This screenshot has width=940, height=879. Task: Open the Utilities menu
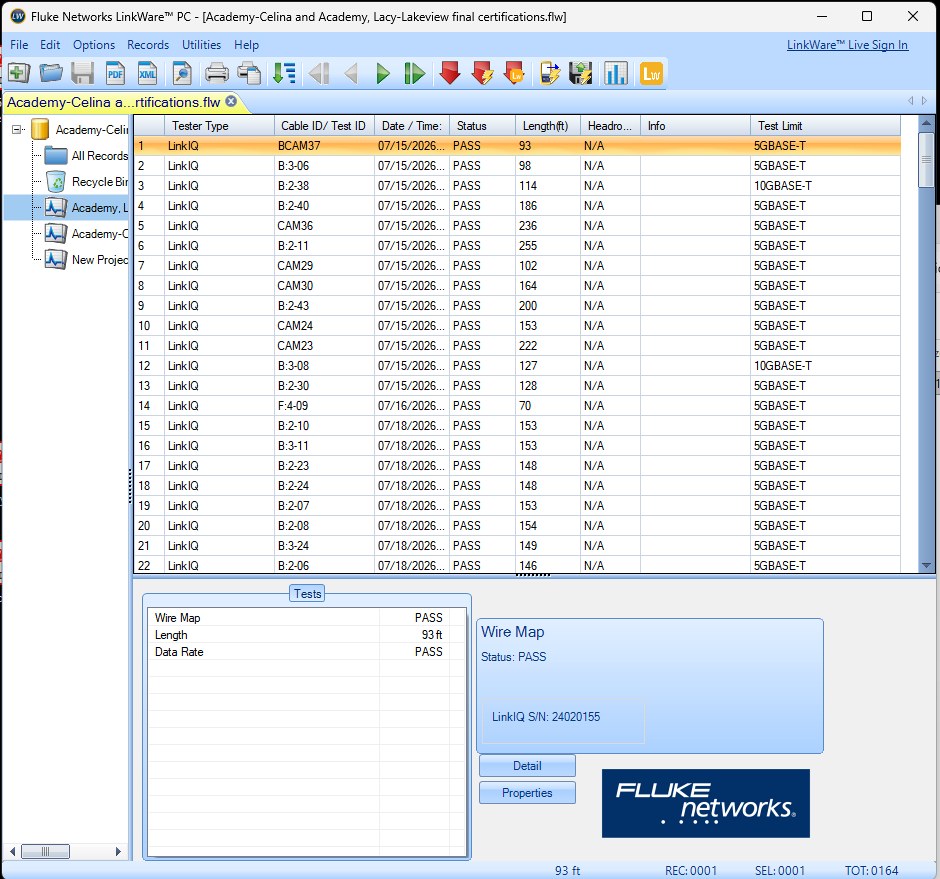(201, 45)
